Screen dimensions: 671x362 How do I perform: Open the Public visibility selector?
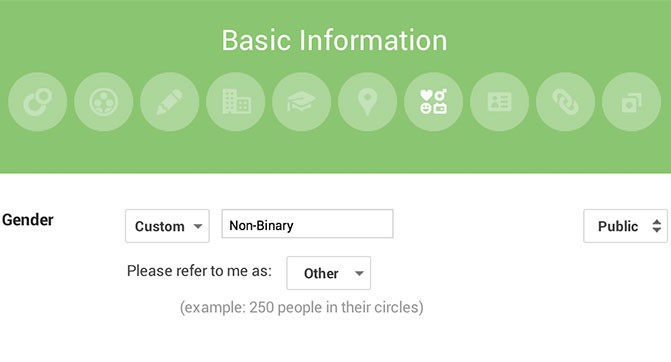pyautogui.click(x=625, y=226)
